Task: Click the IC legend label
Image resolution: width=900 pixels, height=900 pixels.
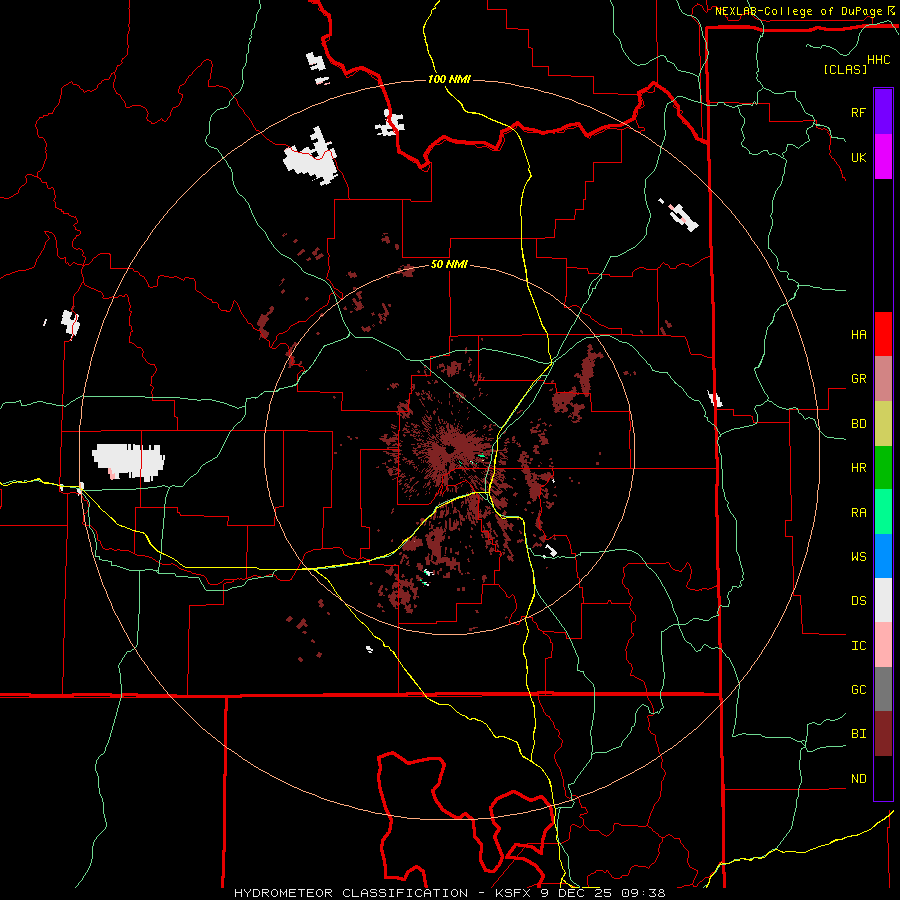Action: coord(858,646)
